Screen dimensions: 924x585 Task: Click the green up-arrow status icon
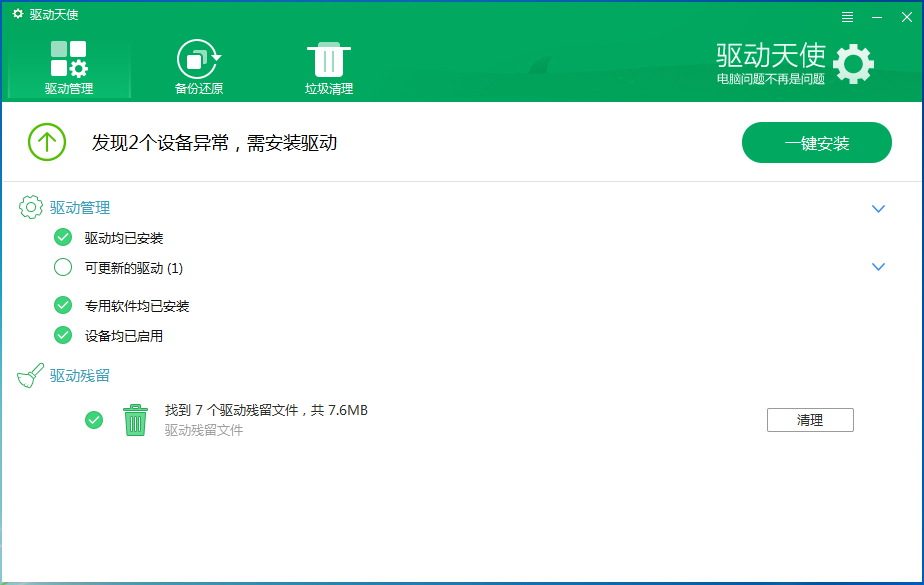47,142
